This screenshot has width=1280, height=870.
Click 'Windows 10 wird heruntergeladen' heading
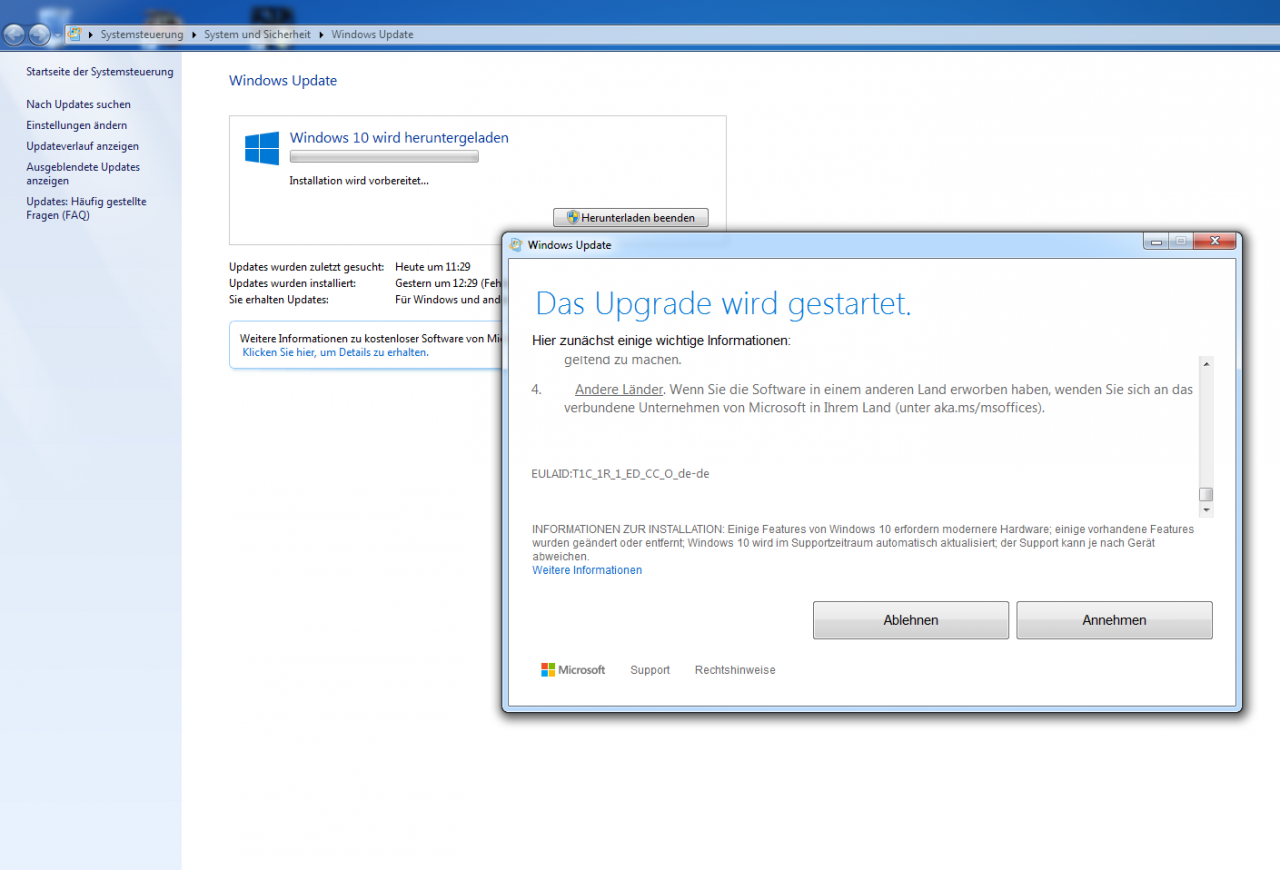coord(399,138)
